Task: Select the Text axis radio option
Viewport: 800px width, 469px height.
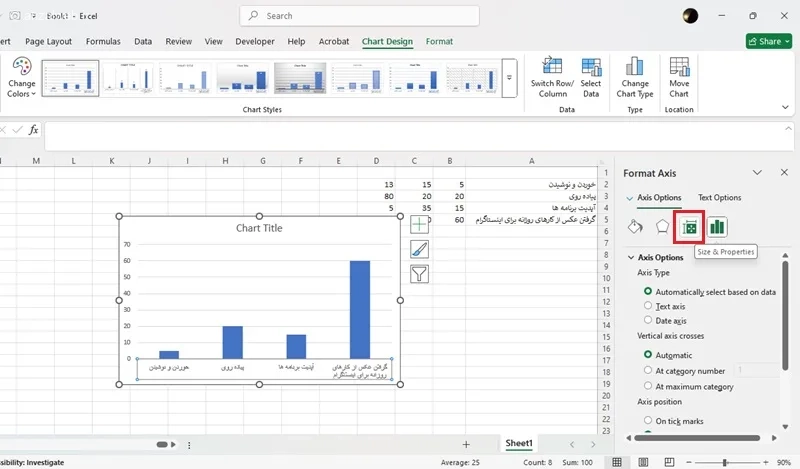Action: tap(649, 306)
